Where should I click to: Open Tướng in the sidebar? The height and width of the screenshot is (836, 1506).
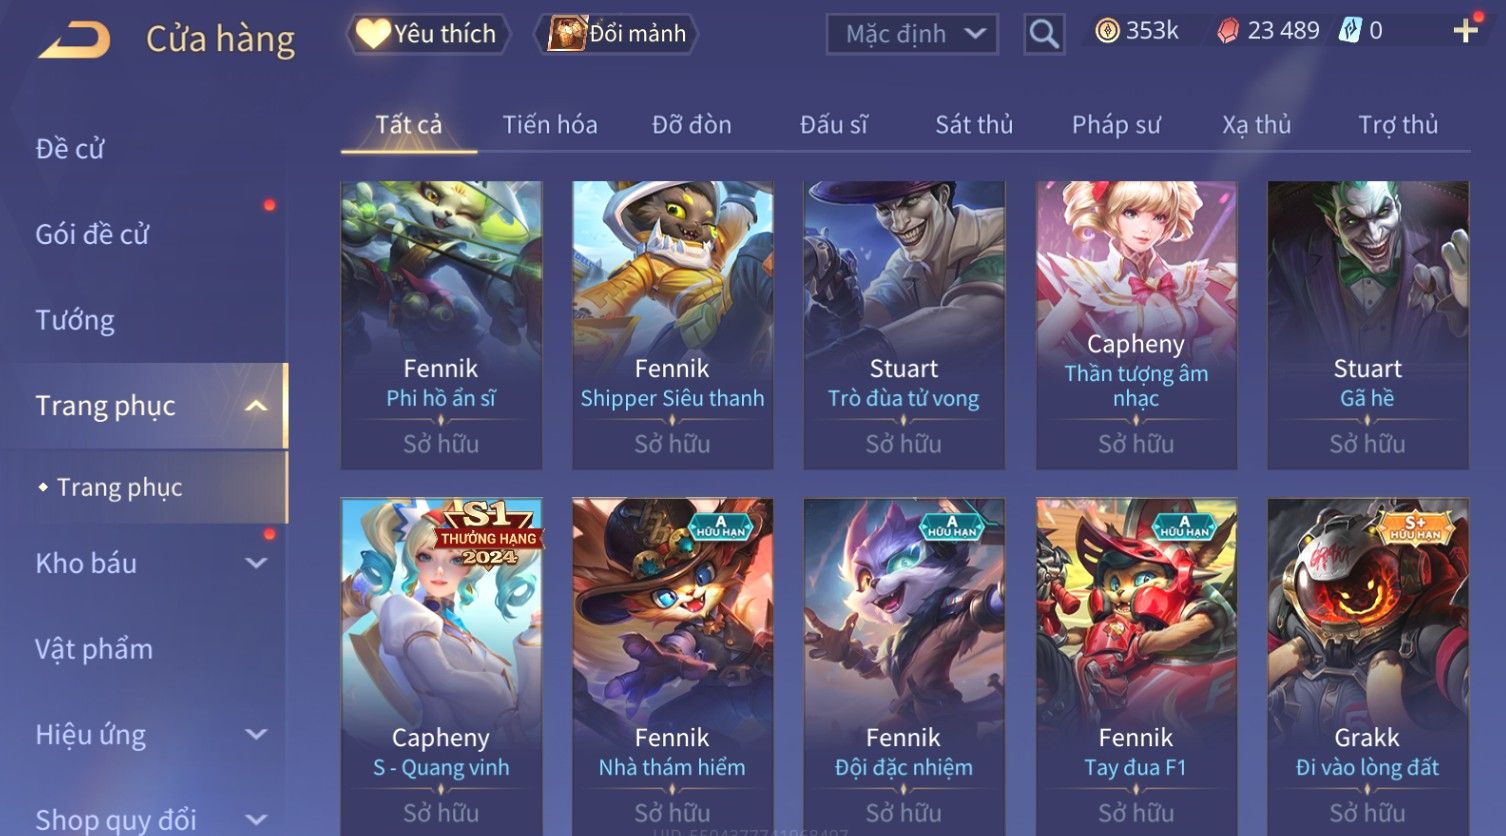tap(75, 320)
